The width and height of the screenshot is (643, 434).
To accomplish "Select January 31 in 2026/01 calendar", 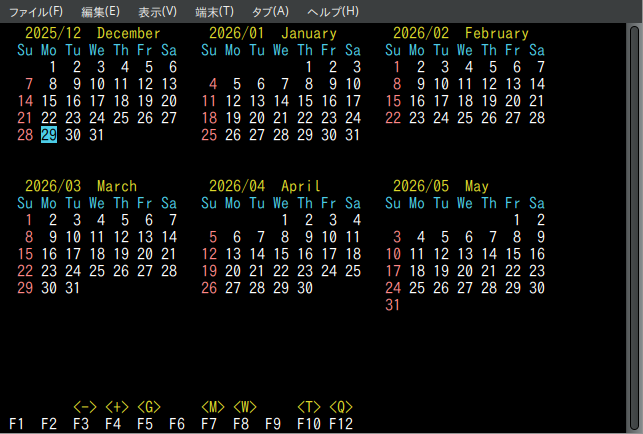I will coord(353,135).
